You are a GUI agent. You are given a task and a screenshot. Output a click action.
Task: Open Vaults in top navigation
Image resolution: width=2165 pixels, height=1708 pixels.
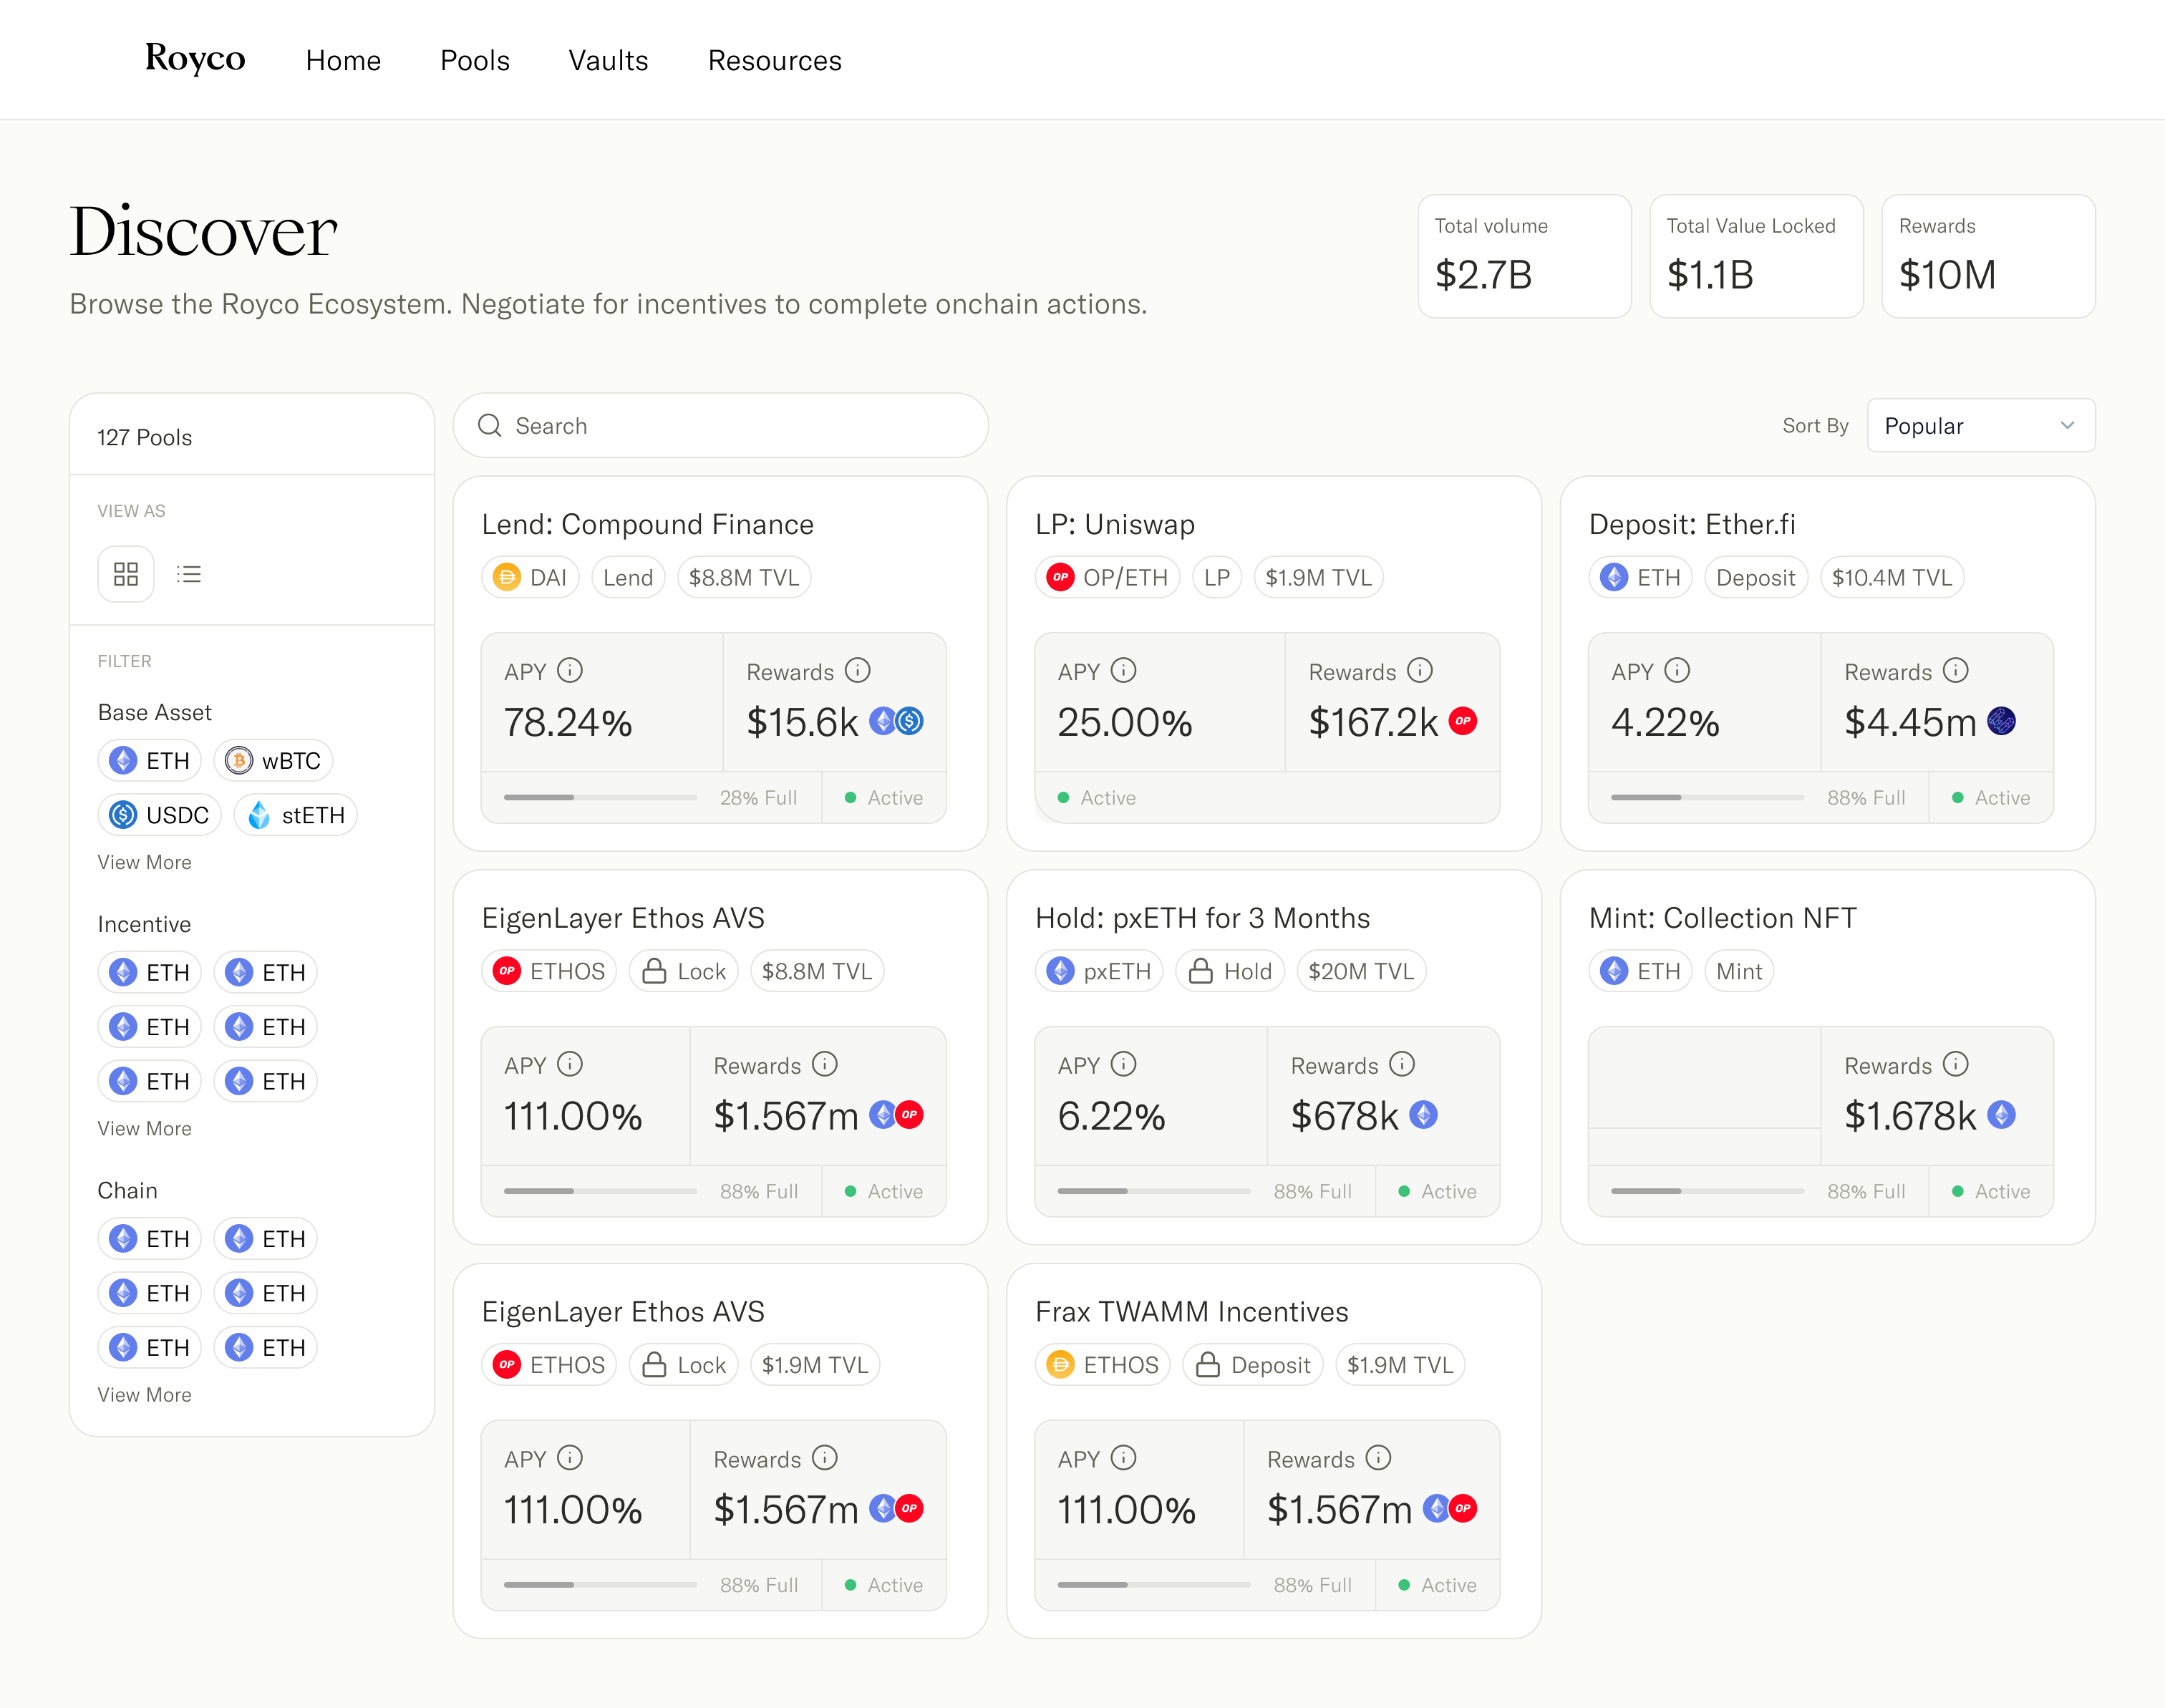608,61
